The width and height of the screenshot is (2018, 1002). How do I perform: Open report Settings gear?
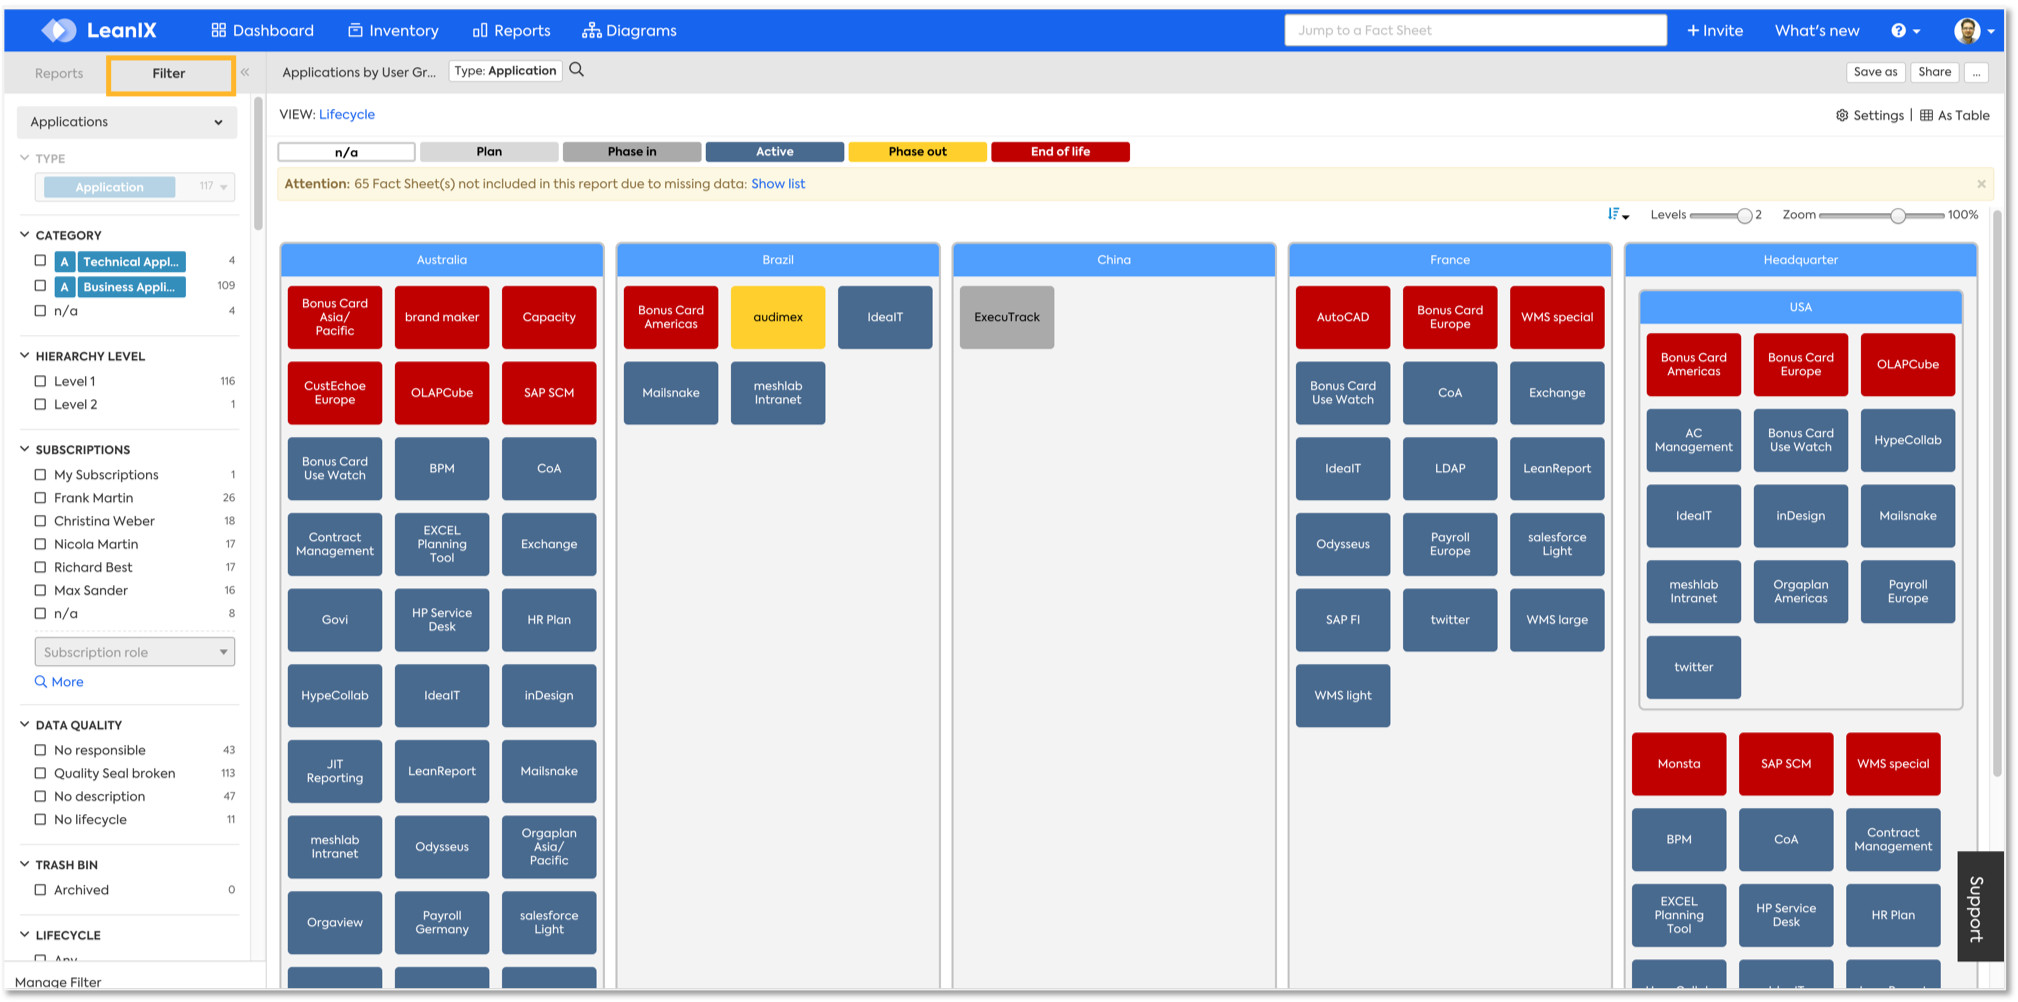pos(1869,115)
